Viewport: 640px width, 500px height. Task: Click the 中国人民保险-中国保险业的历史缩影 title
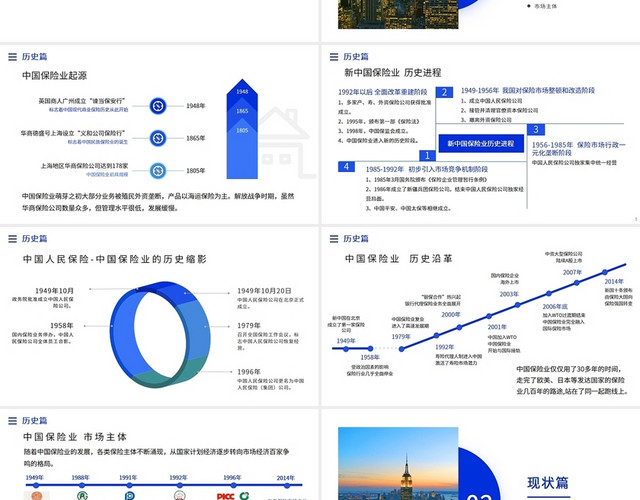coord(115,259)
